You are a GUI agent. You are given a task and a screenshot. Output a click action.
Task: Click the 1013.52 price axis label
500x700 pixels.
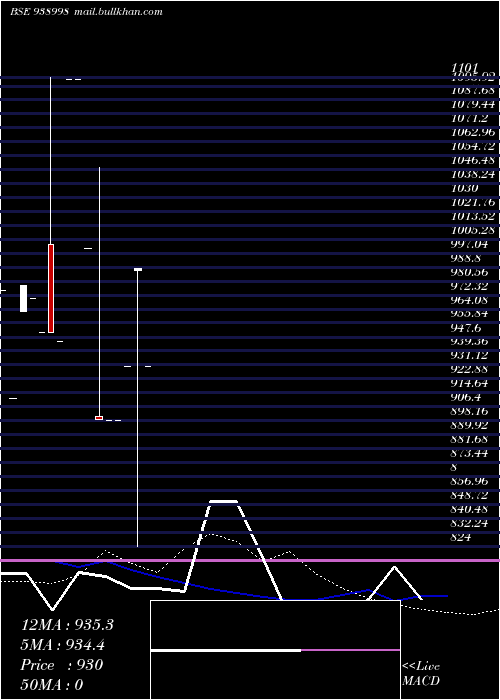point(473,216)
